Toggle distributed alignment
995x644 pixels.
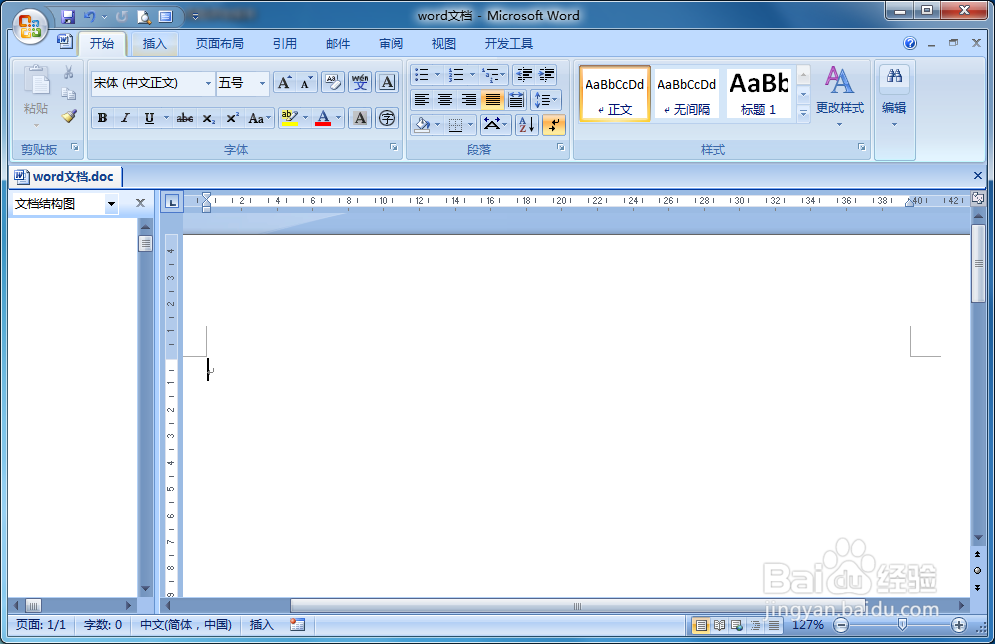[516, 100]
